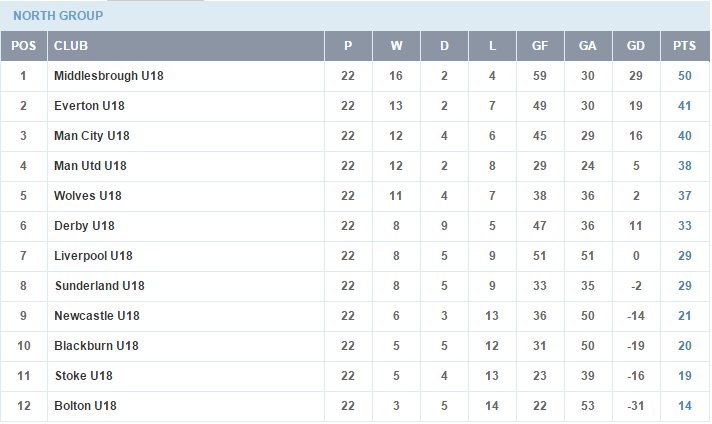712x424 pixels.
Task: Click the NORTH GROUP heading
Action: click(x=58, y=16)
